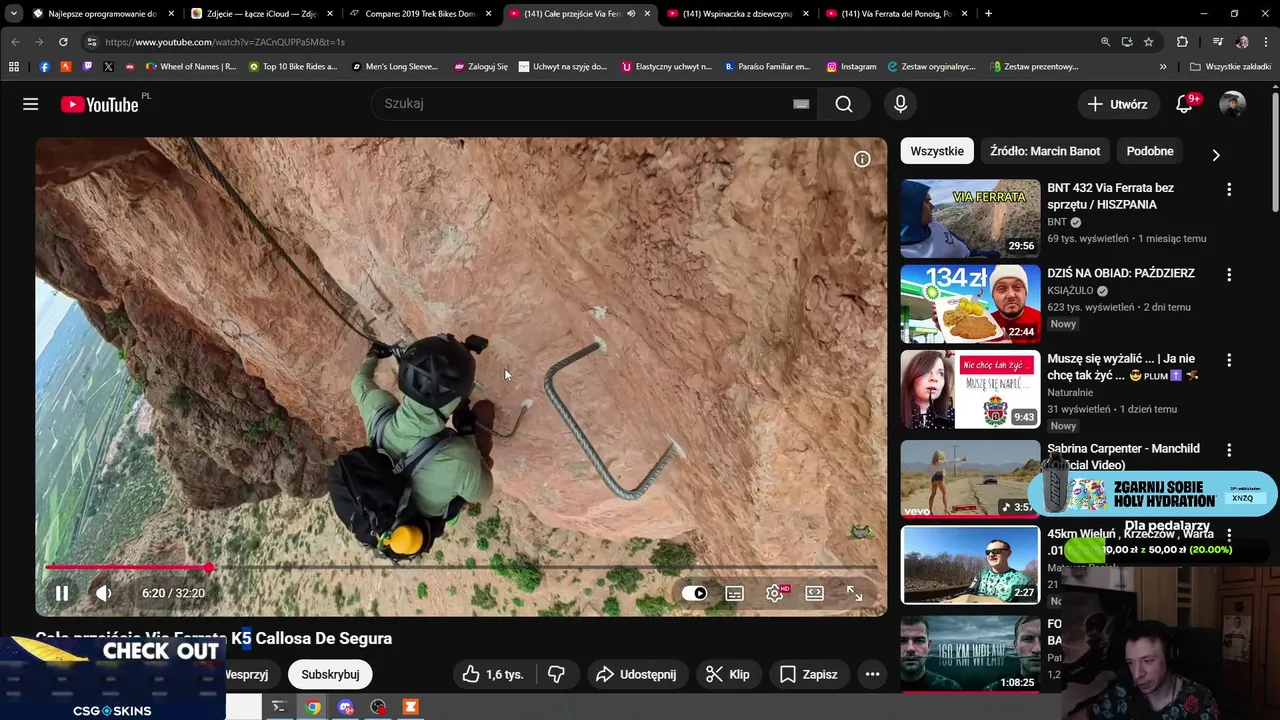Open the on-screen keyboard in search box
The image size is (1280, 720).
coord(801,104)
